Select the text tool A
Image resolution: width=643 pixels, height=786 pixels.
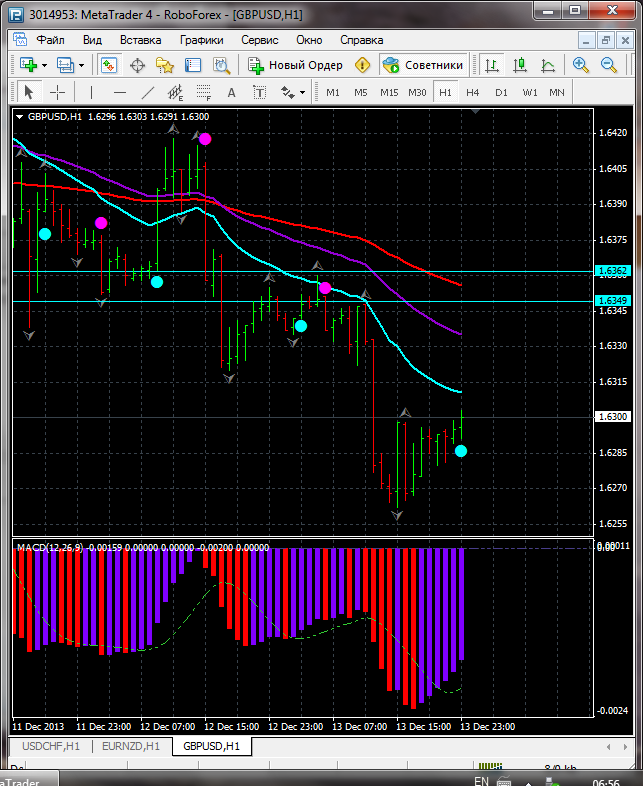pos(231,92)
